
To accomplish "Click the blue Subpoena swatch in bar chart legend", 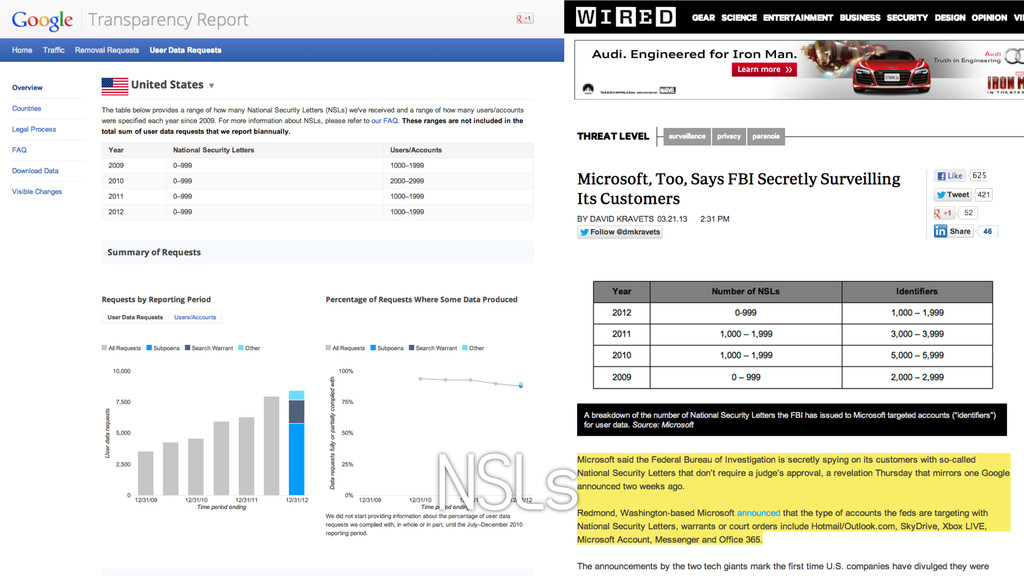I will pyautogui.click(x=149, y=348).
